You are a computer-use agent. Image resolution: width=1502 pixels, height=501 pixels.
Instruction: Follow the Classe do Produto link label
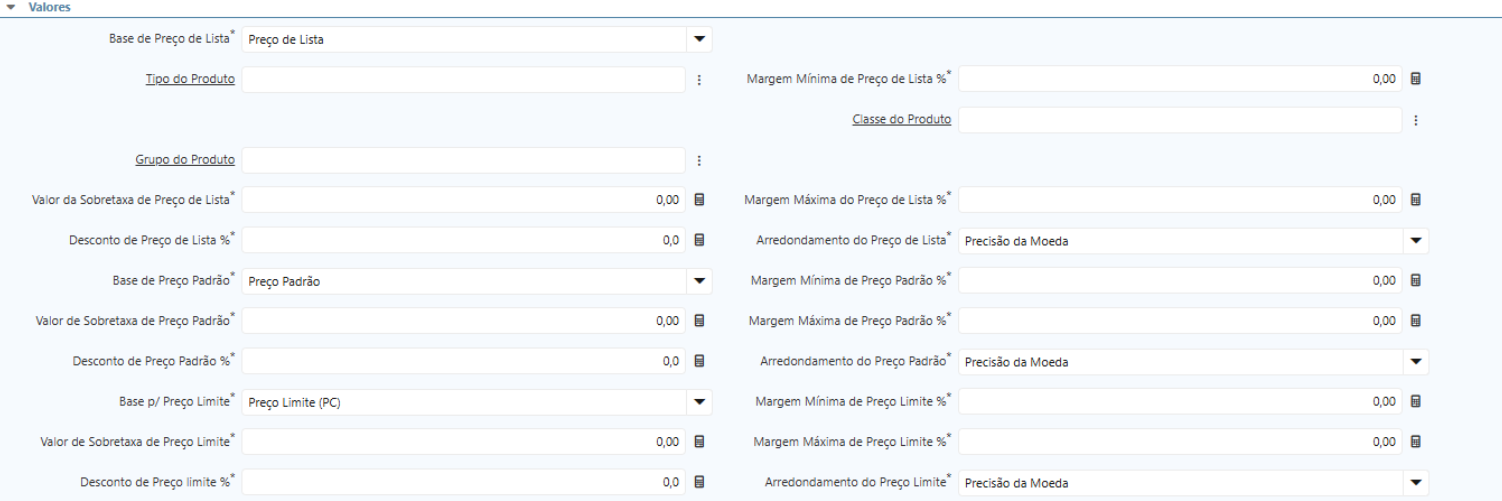coord(901,119)
